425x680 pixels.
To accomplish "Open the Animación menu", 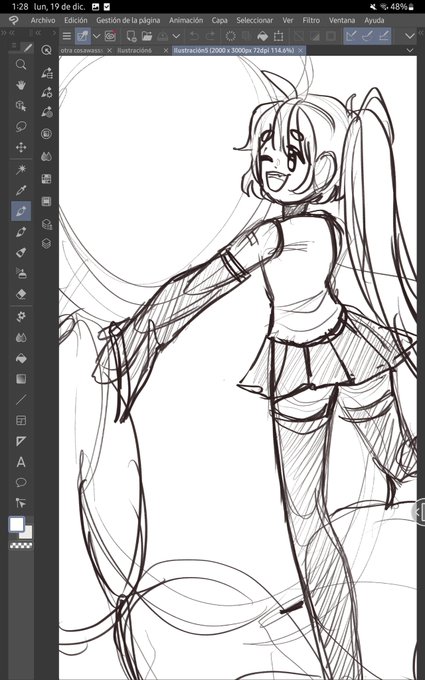I will point(186,20).
